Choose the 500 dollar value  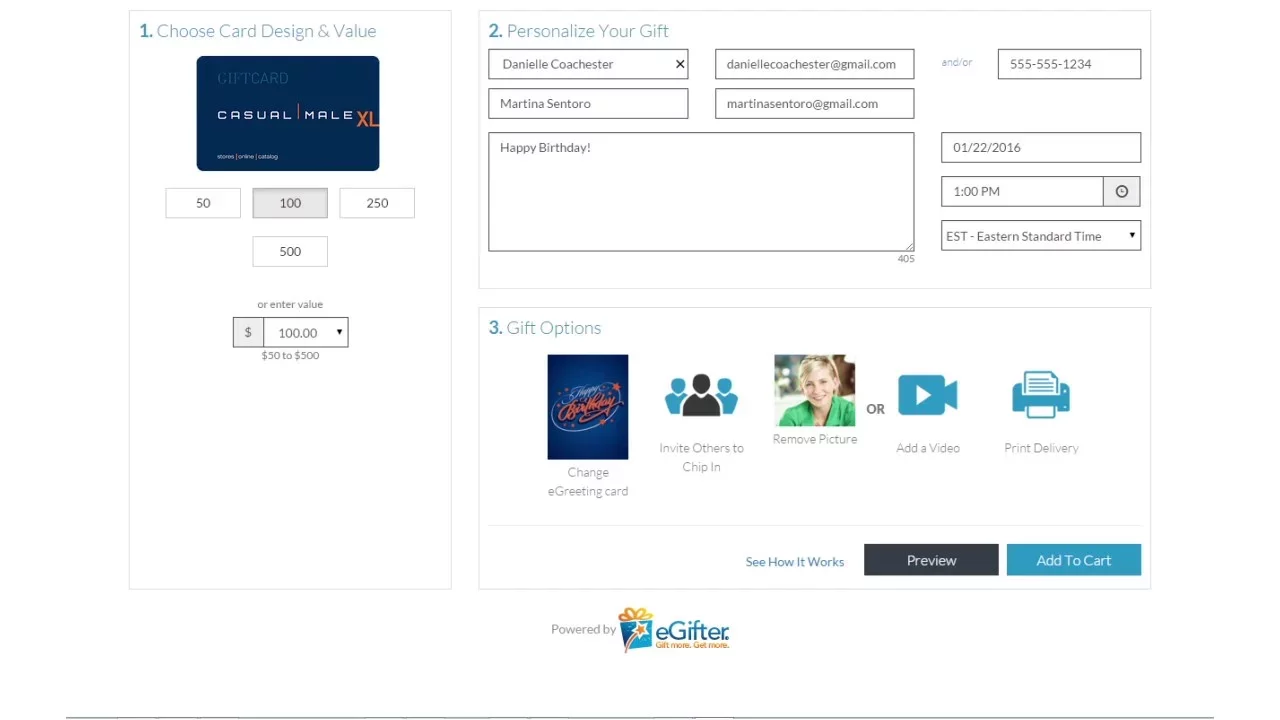(290, 251)
